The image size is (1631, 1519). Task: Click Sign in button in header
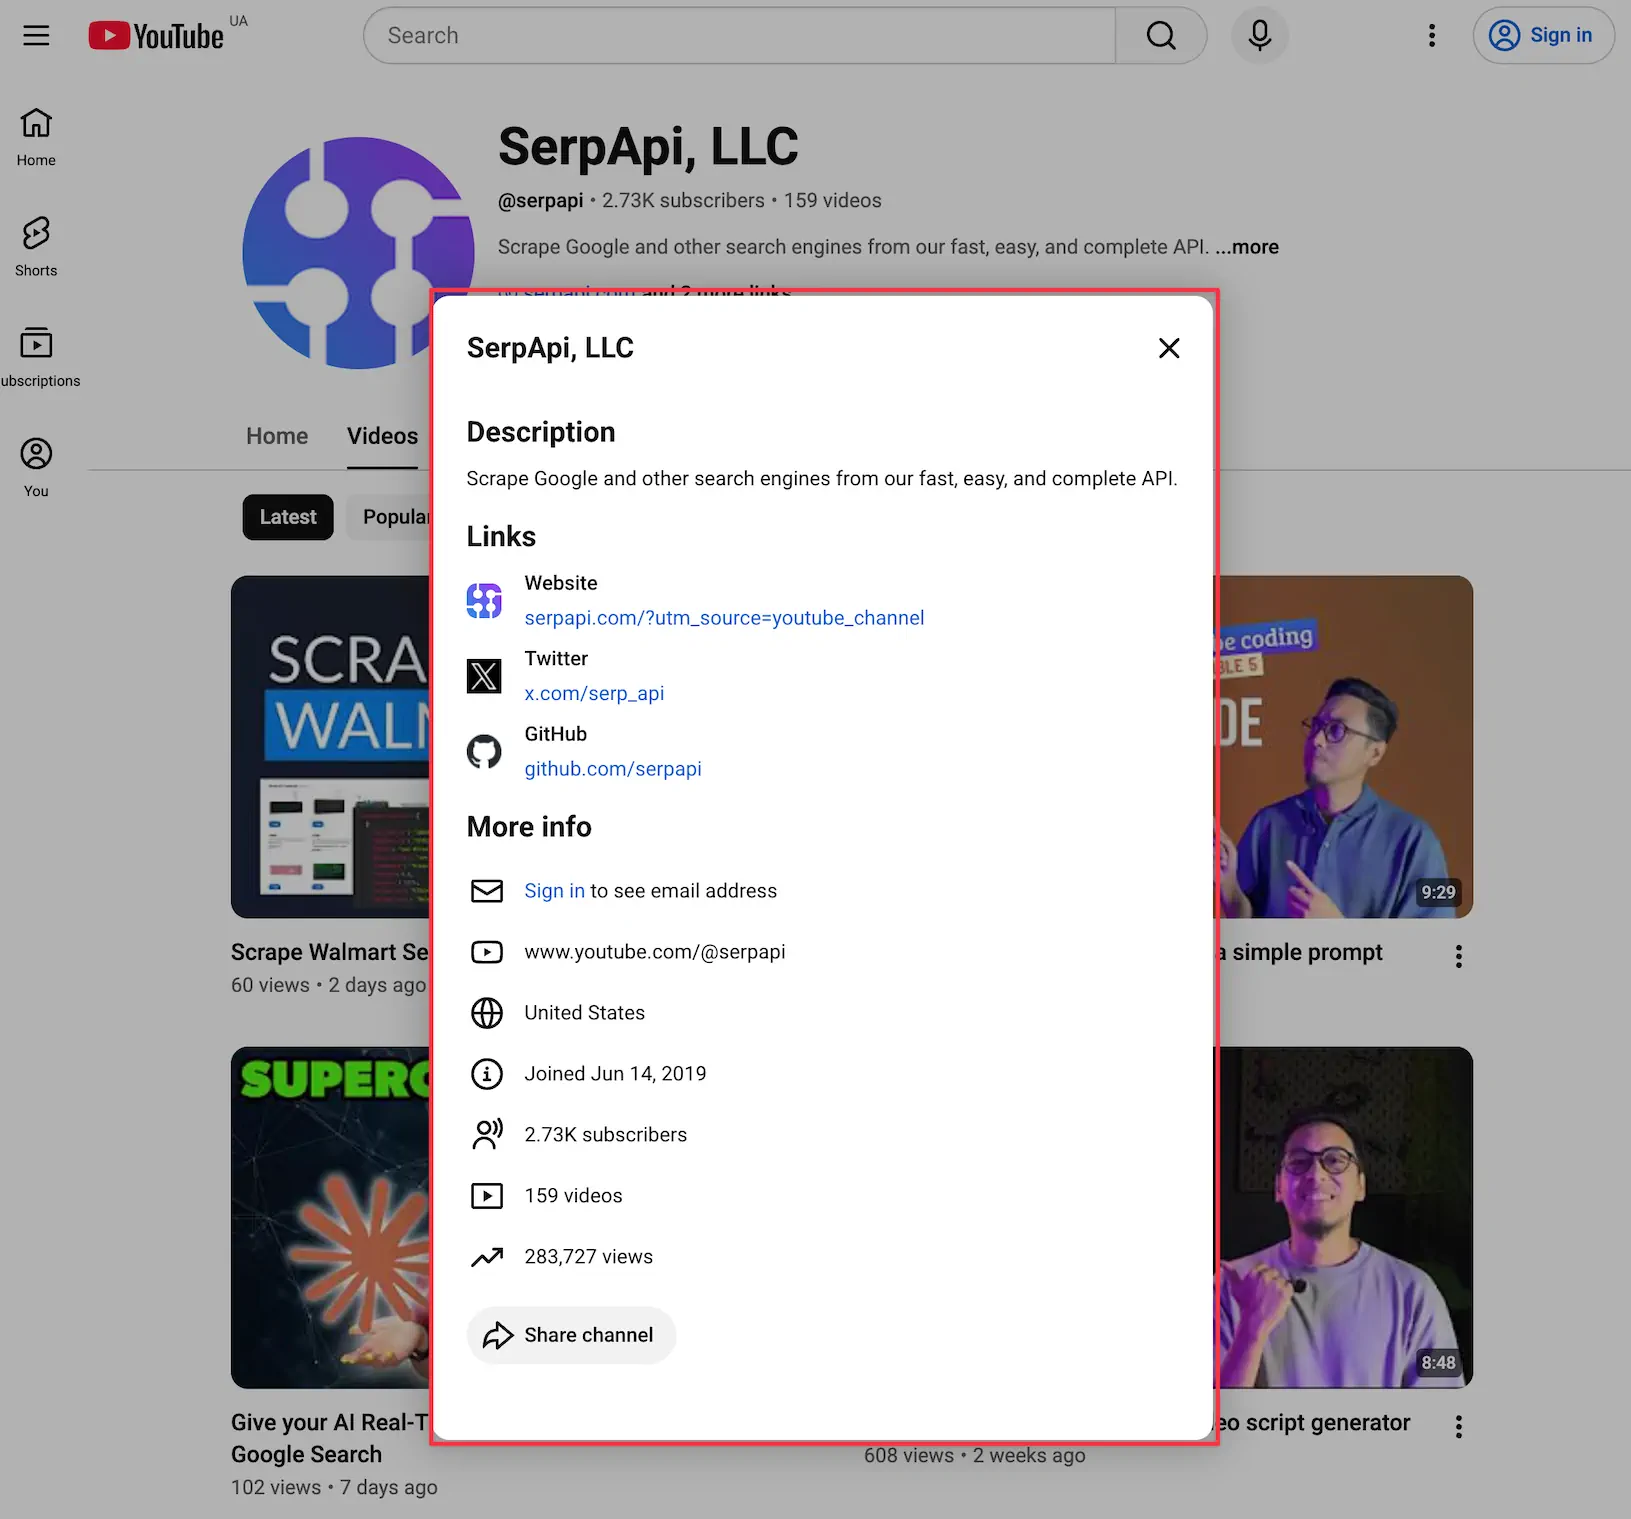point(1543,36)
